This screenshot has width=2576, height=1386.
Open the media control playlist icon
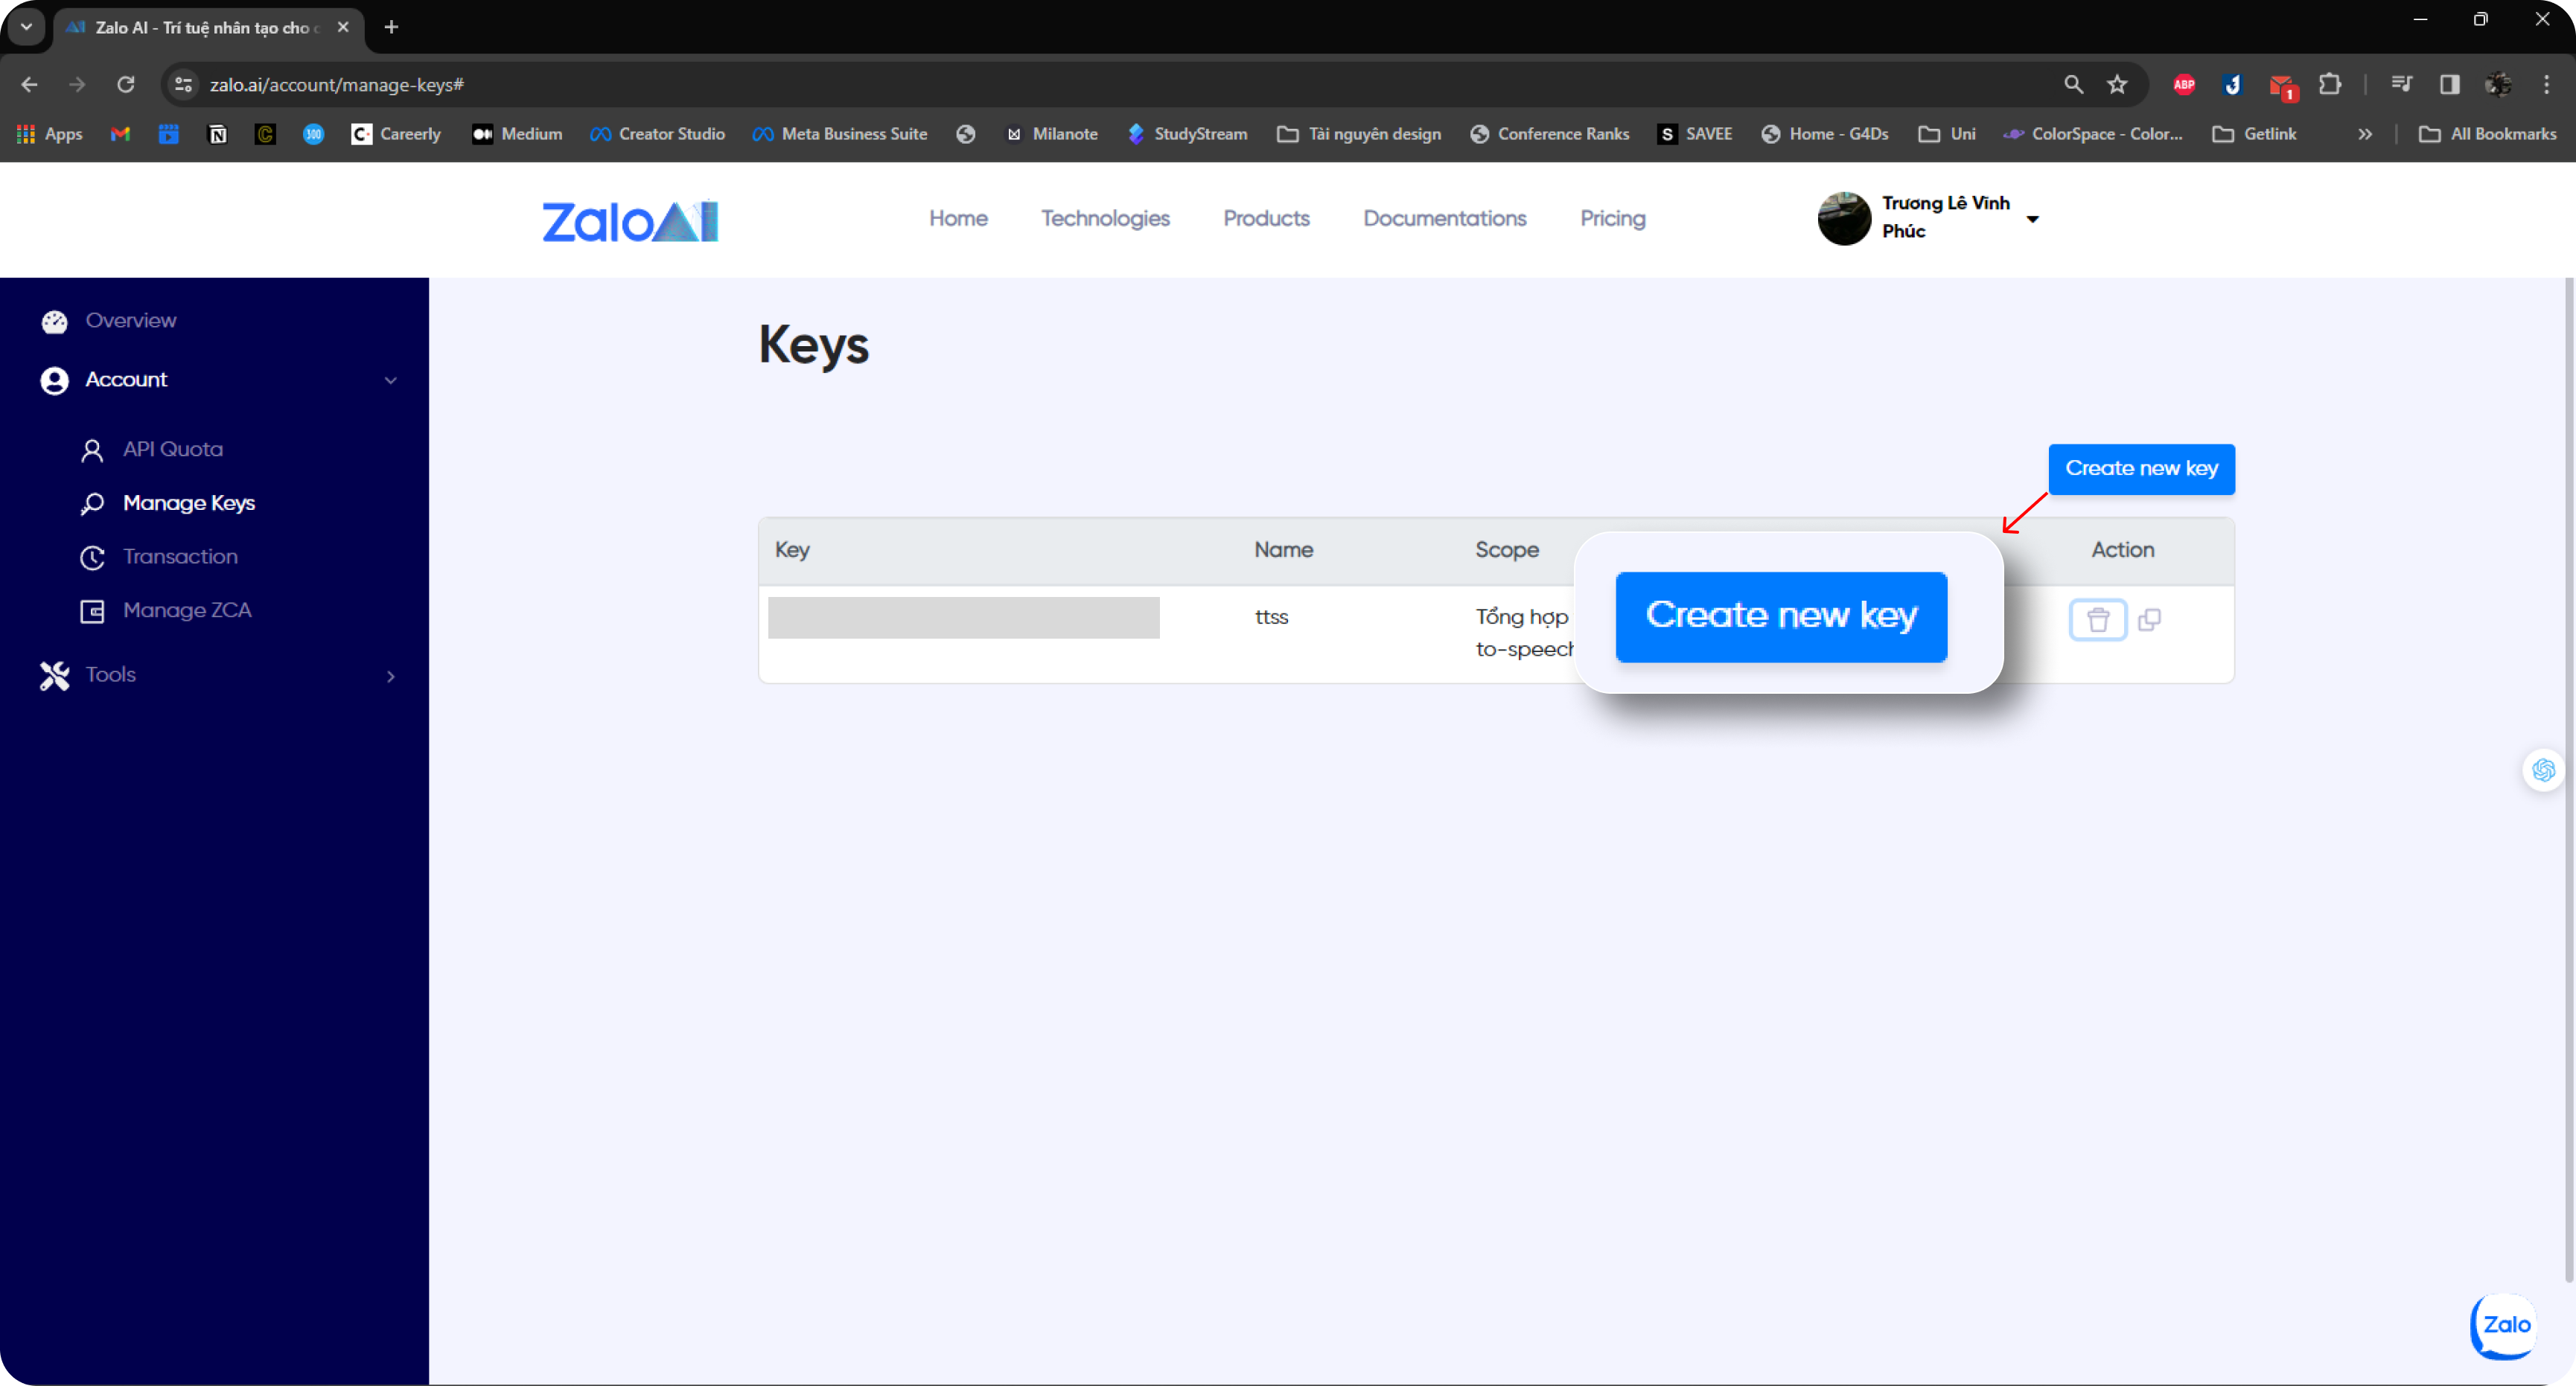click(2401, 84)
